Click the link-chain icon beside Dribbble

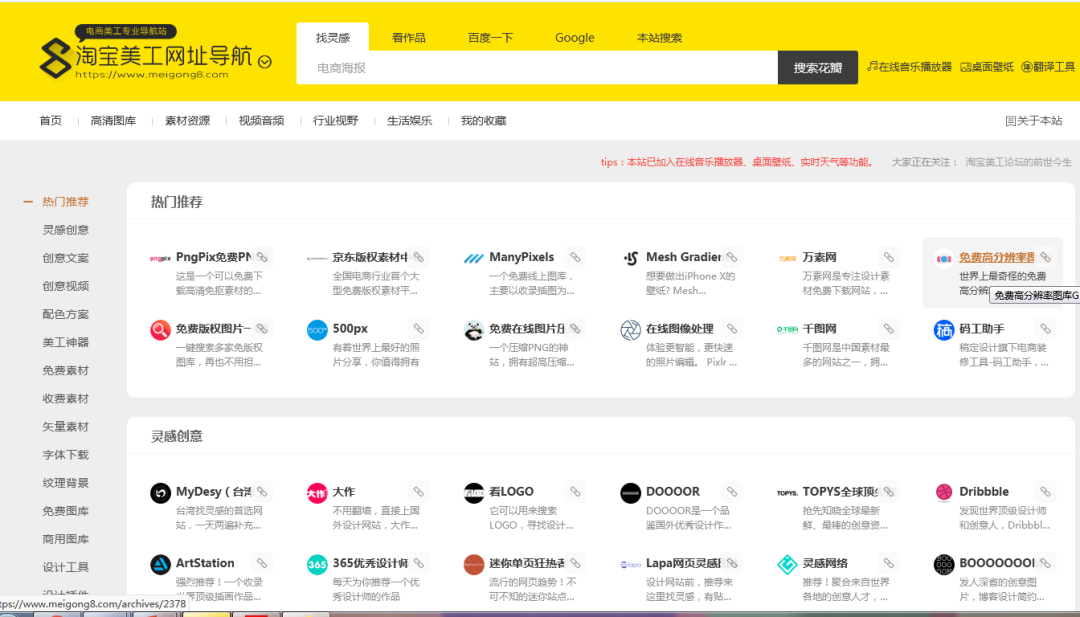(1045, 492)
